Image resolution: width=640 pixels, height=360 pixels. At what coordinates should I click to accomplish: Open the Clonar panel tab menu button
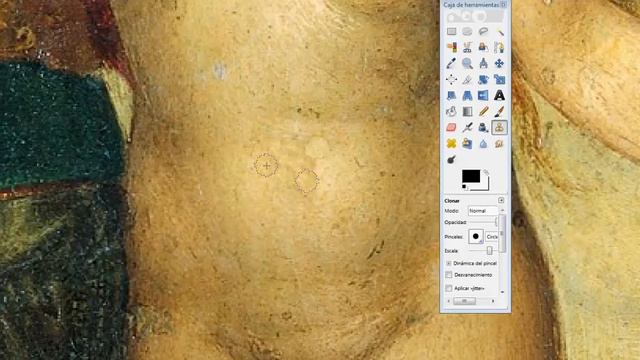pos(501,200)
